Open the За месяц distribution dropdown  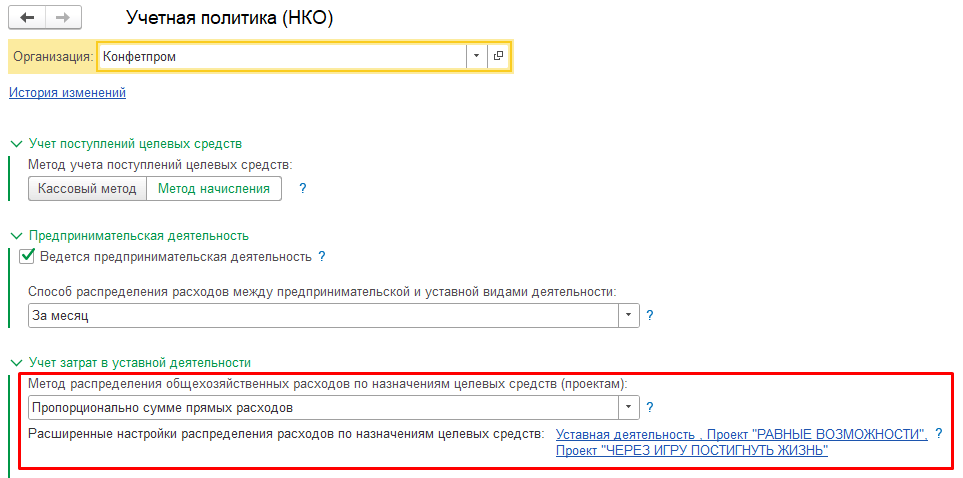point(629,316)
